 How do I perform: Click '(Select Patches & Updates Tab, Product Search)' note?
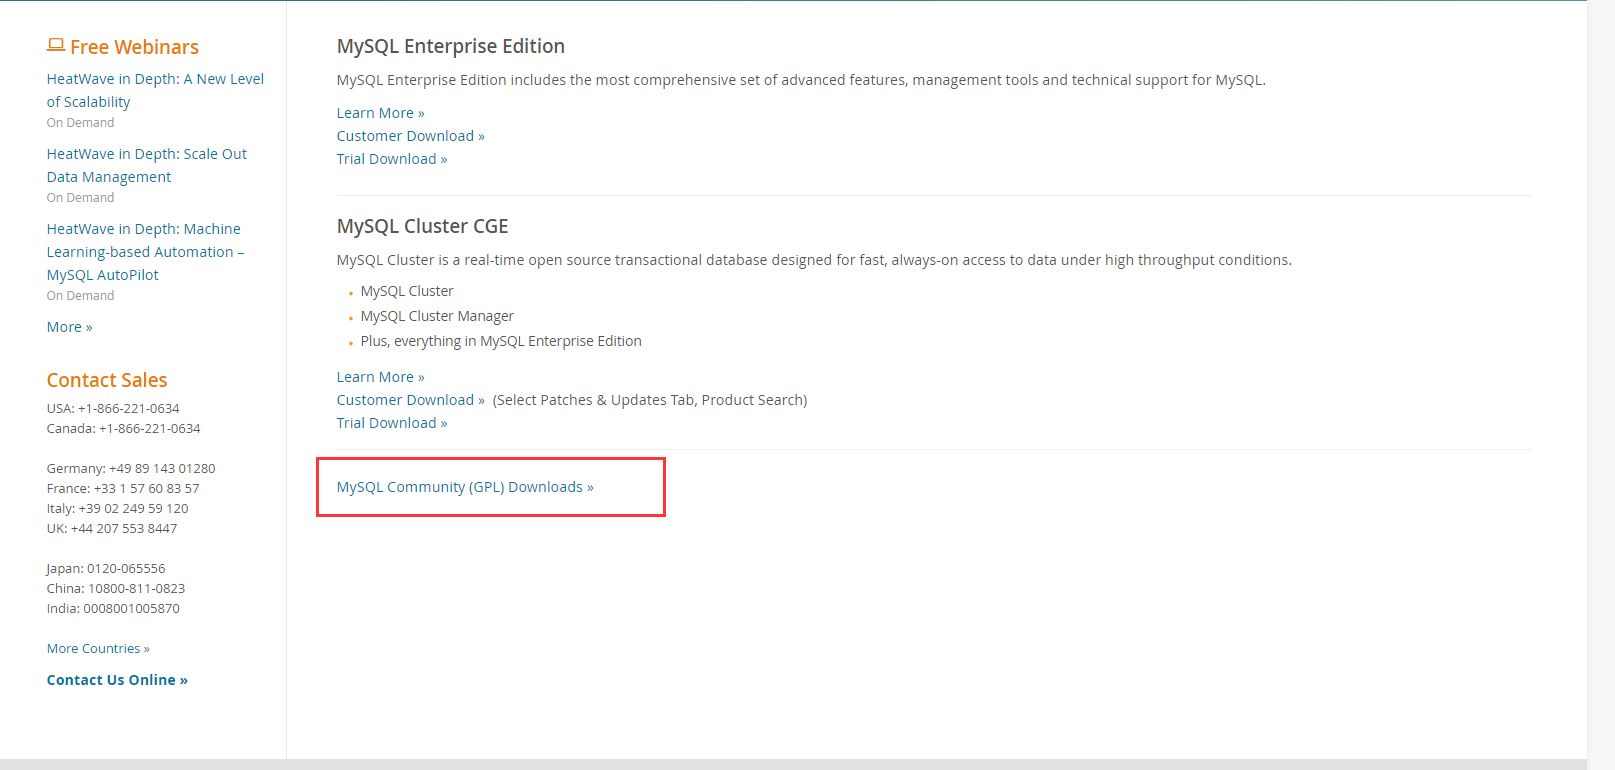pyautogui.click(x=650, y=400)
